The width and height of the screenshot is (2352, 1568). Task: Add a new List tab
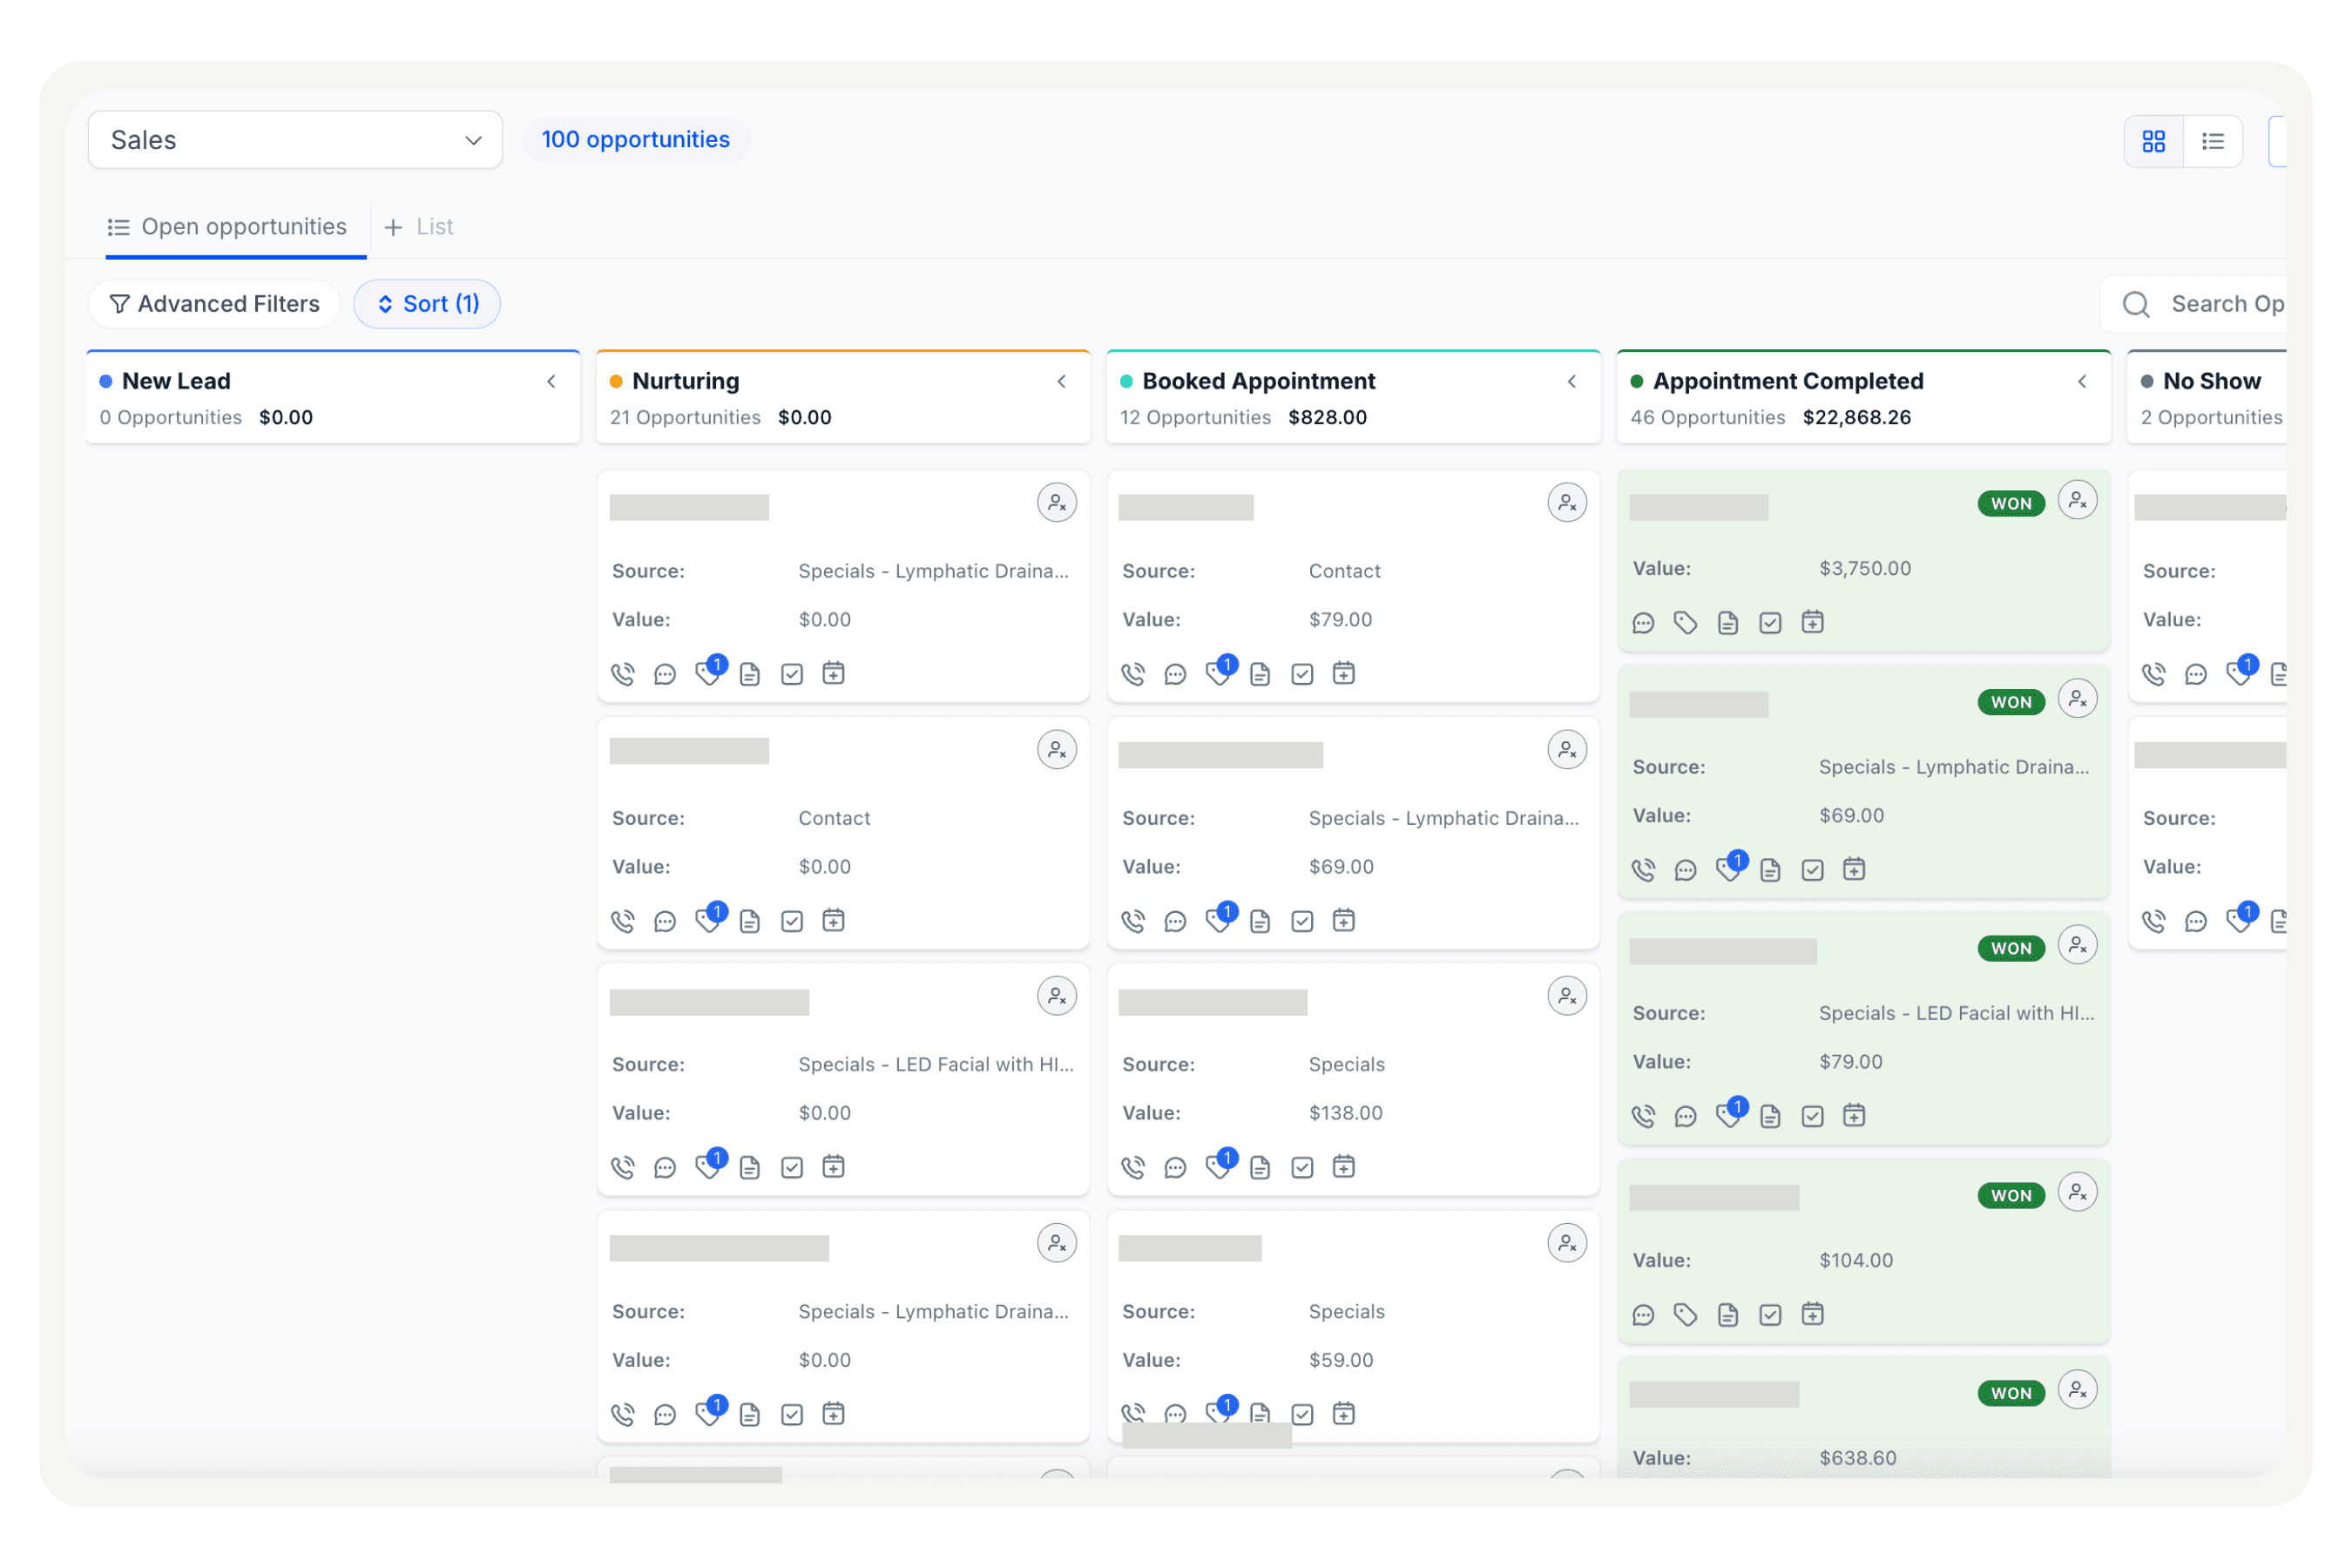[x=420, y=227]
